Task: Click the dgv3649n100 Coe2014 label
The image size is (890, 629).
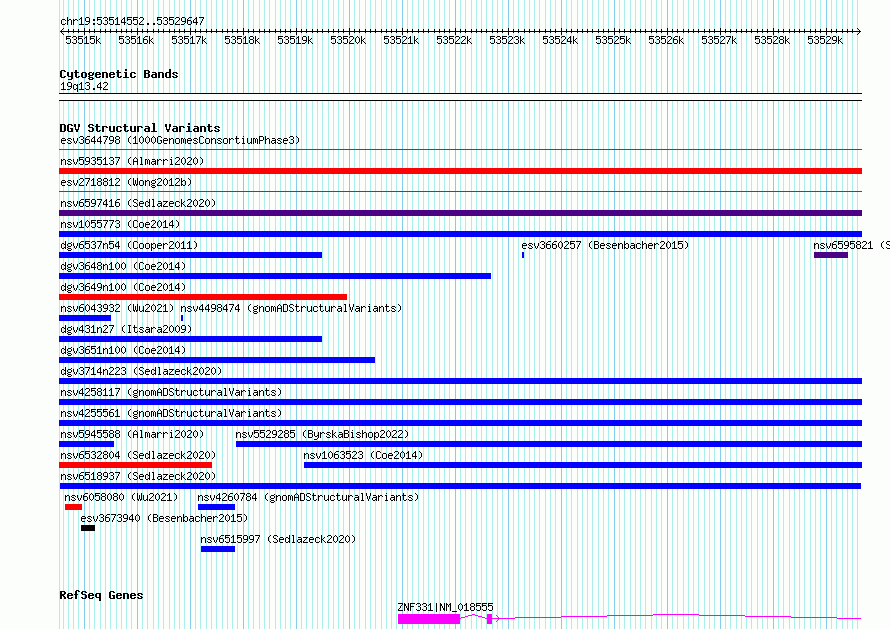Action: click(x=123, y=287)
